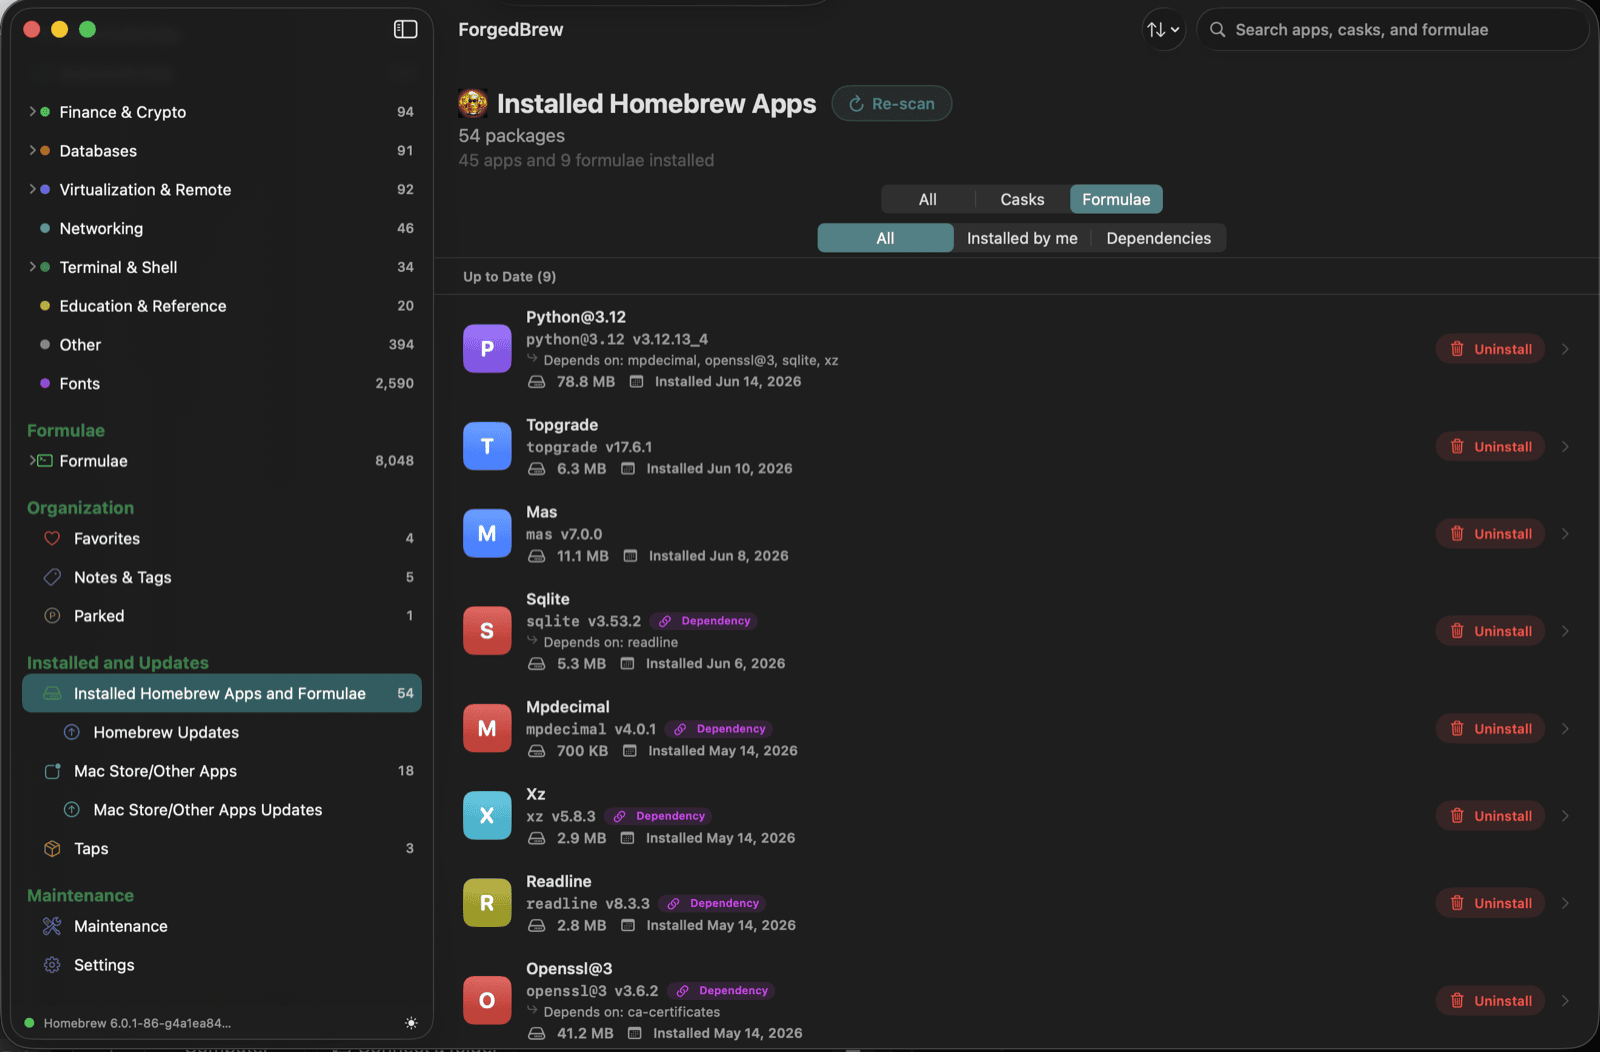
Task: Expand Virtualization & Remote category
Action: [x=32, y=189]
